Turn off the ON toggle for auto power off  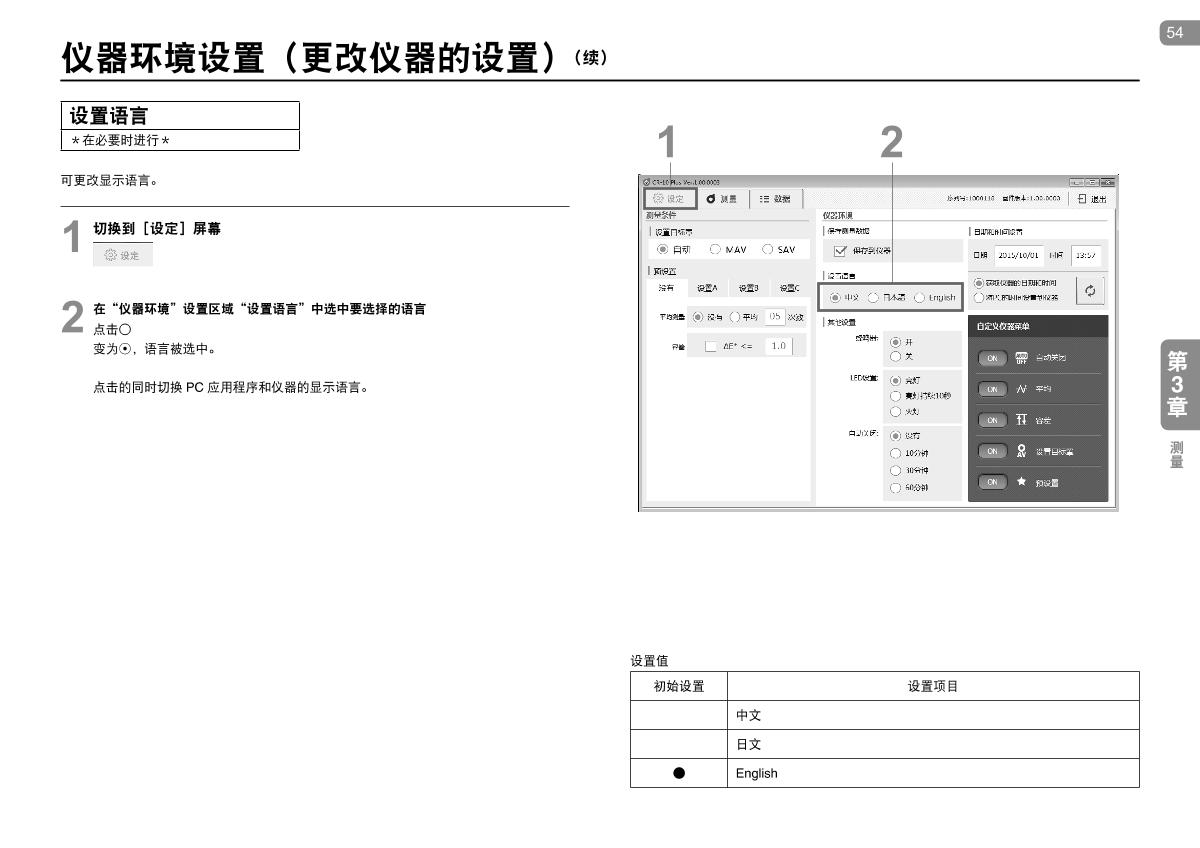pos(993,357)
